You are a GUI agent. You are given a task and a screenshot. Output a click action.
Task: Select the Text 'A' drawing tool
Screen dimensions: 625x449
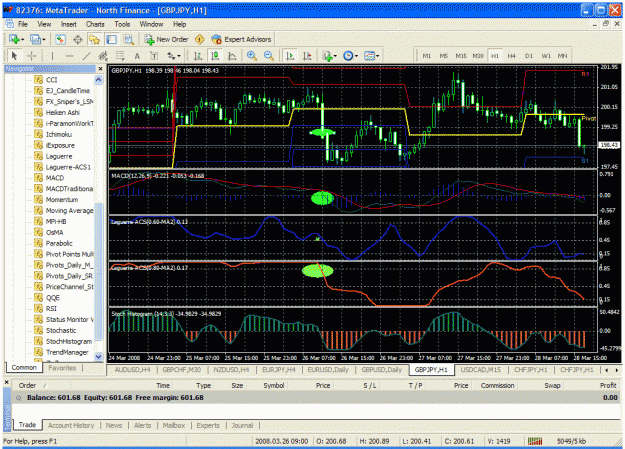tap(137, 56)
